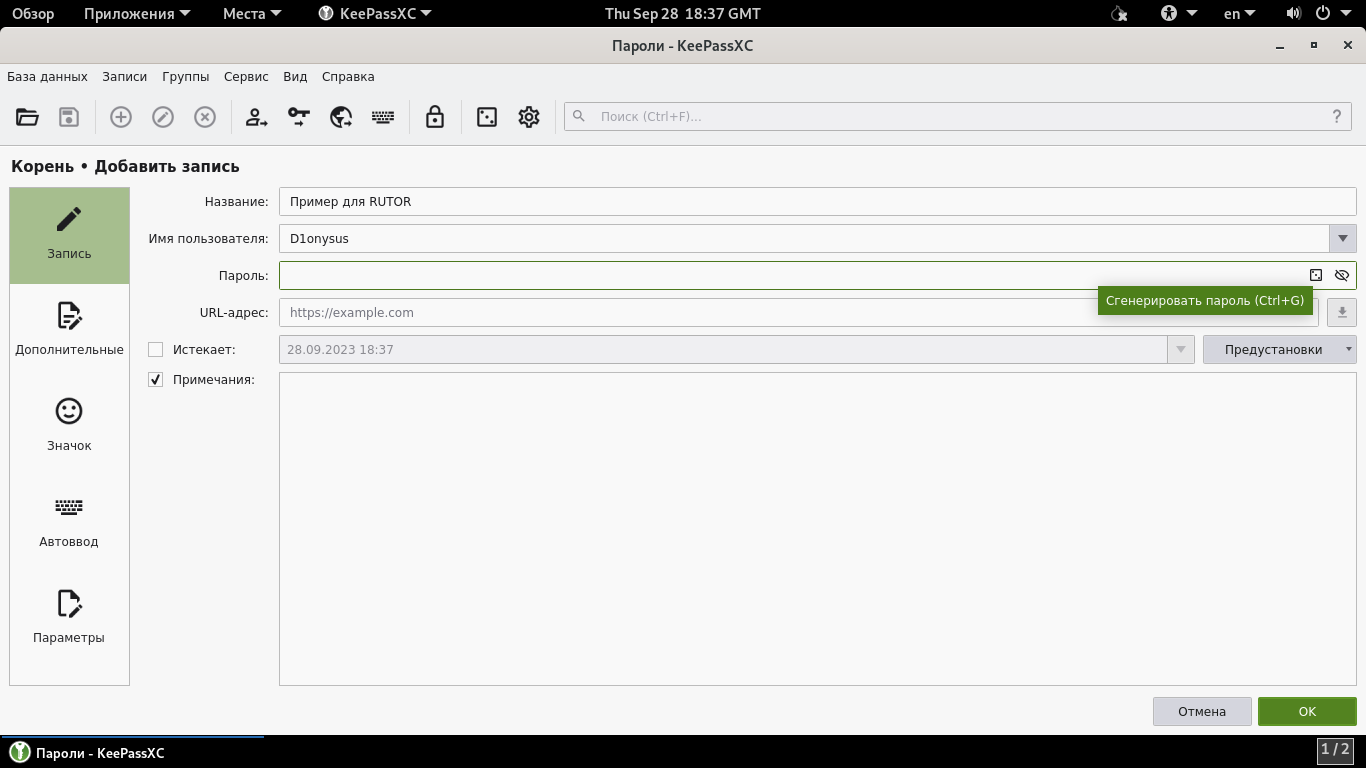Open the password generator dice toolbar icon
Viewport: 1366px width, 768px height.
click(x=487, y=117)
